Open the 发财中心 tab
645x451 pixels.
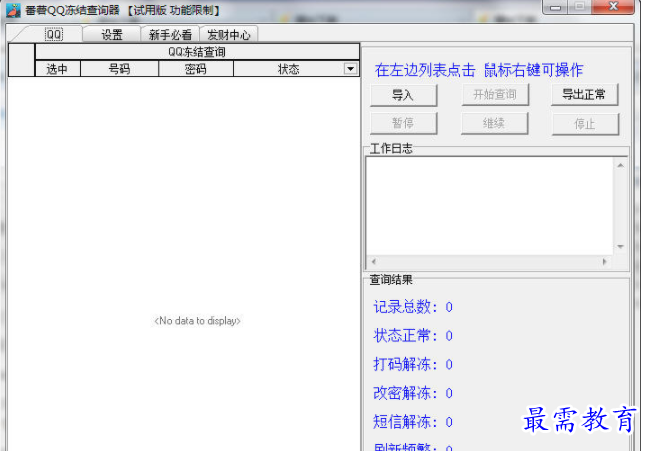pos(229,35)
